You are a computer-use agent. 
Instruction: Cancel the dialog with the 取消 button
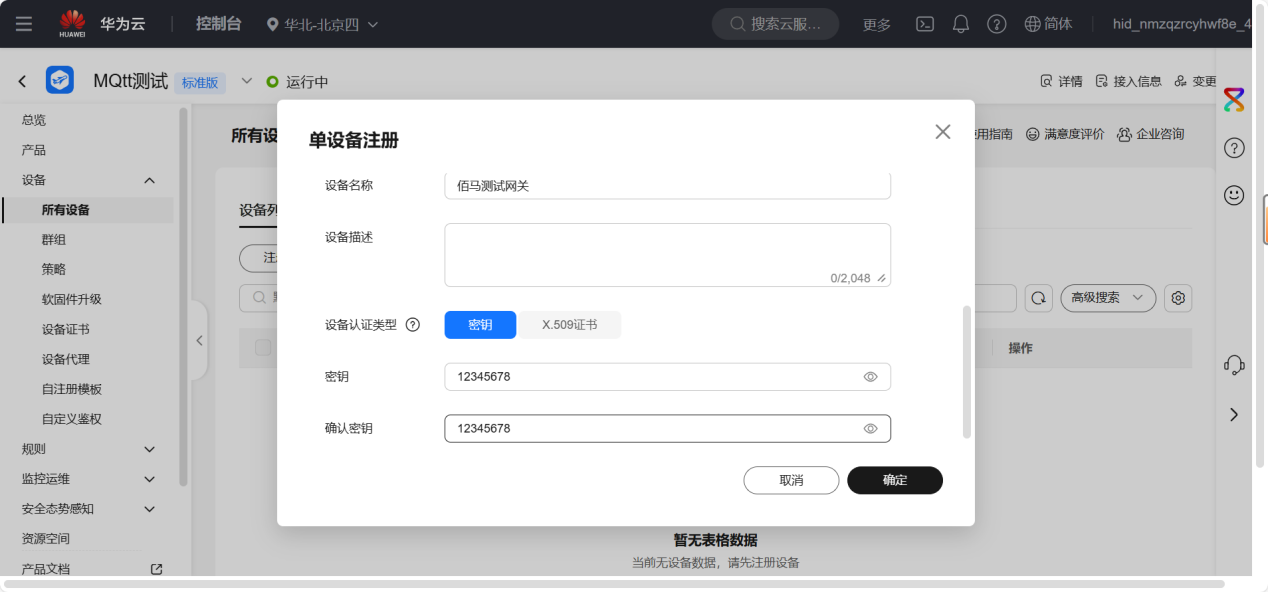(x=791, y=480)
